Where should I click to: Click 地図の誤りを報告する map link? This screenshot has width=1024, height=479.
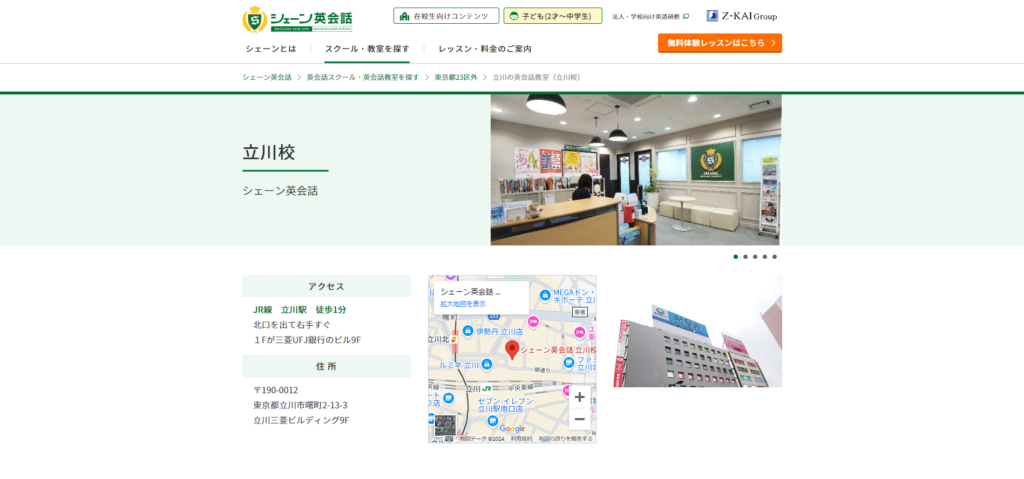566,438
